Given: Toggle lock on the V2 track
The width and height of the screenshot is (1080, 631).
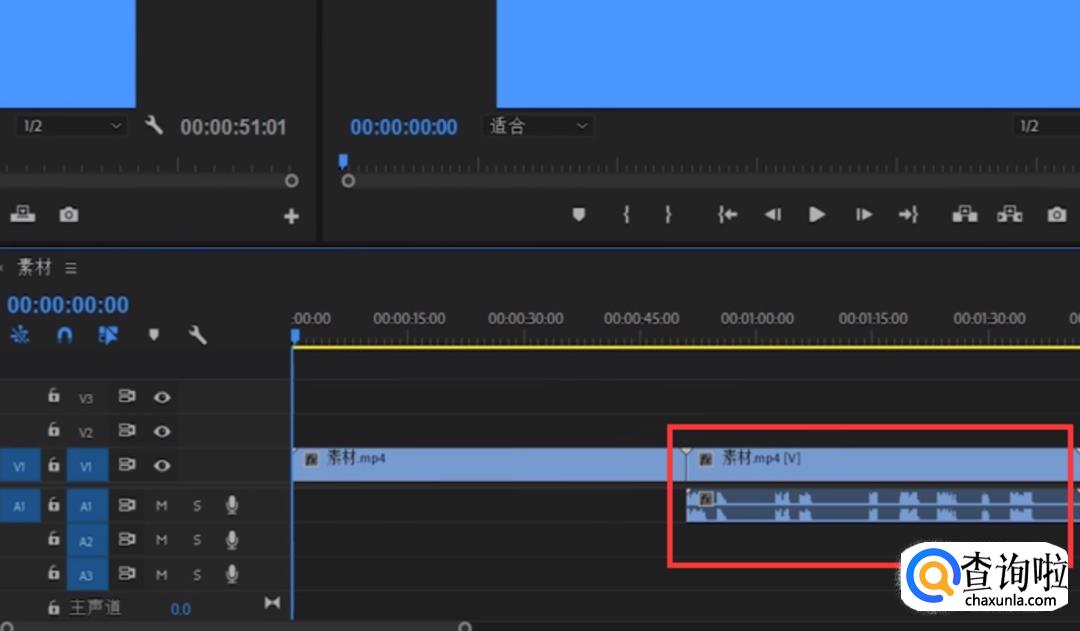Looking at the screenshot, I should (x=54, y=431).
